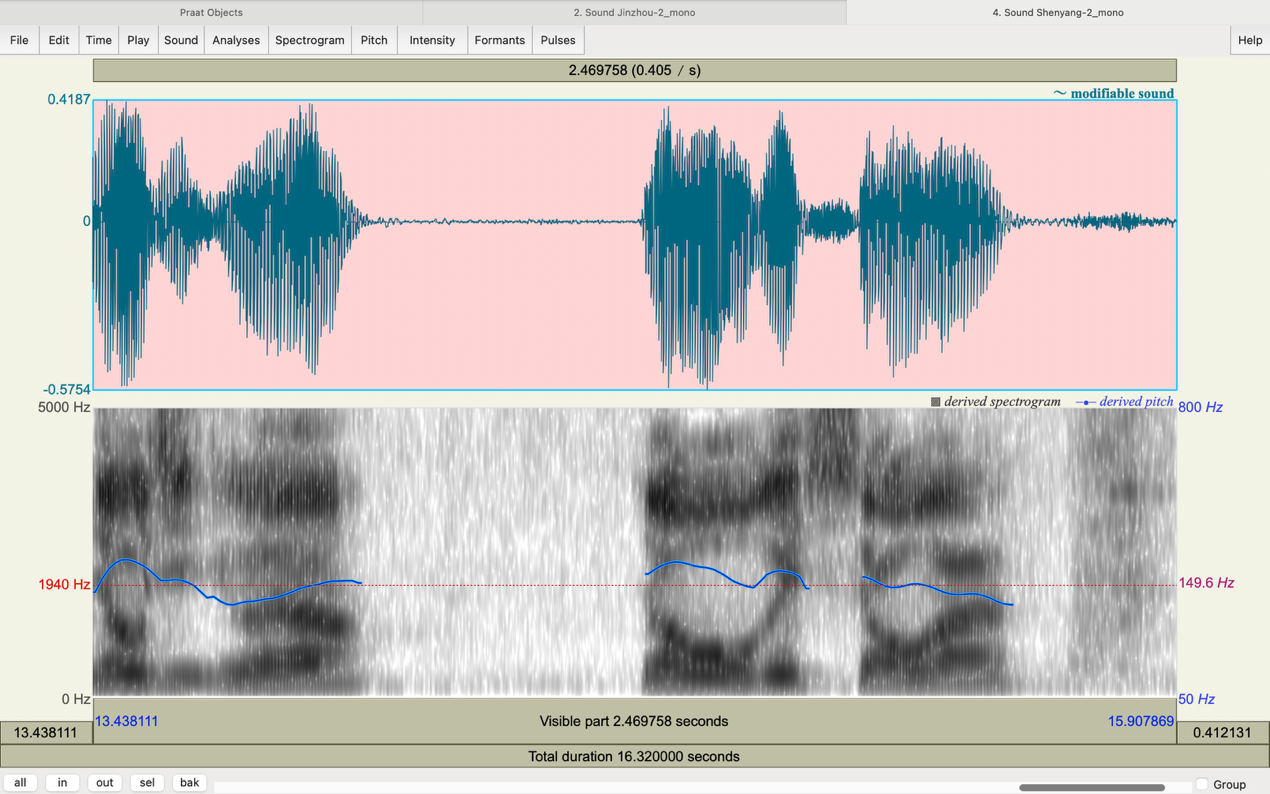1270x794 pixels.
Task: Expand the Formants menu
Action: [x=499, y=40]
